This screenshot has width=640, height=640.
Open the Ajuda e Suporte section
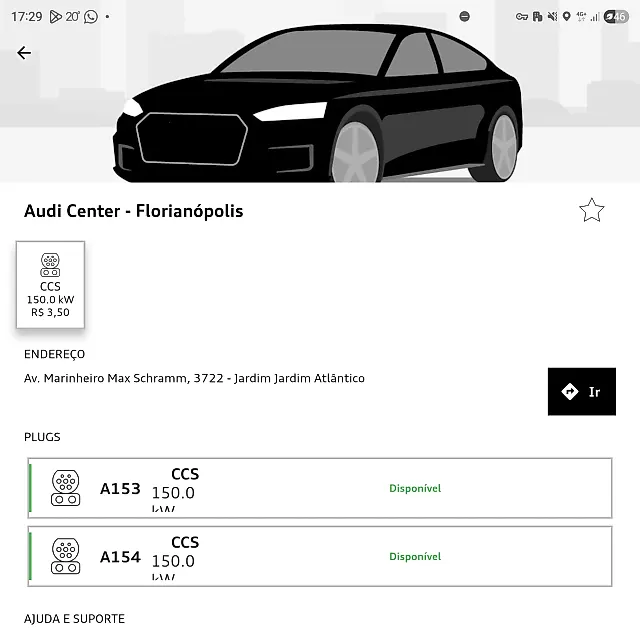[x=74, y=619]
